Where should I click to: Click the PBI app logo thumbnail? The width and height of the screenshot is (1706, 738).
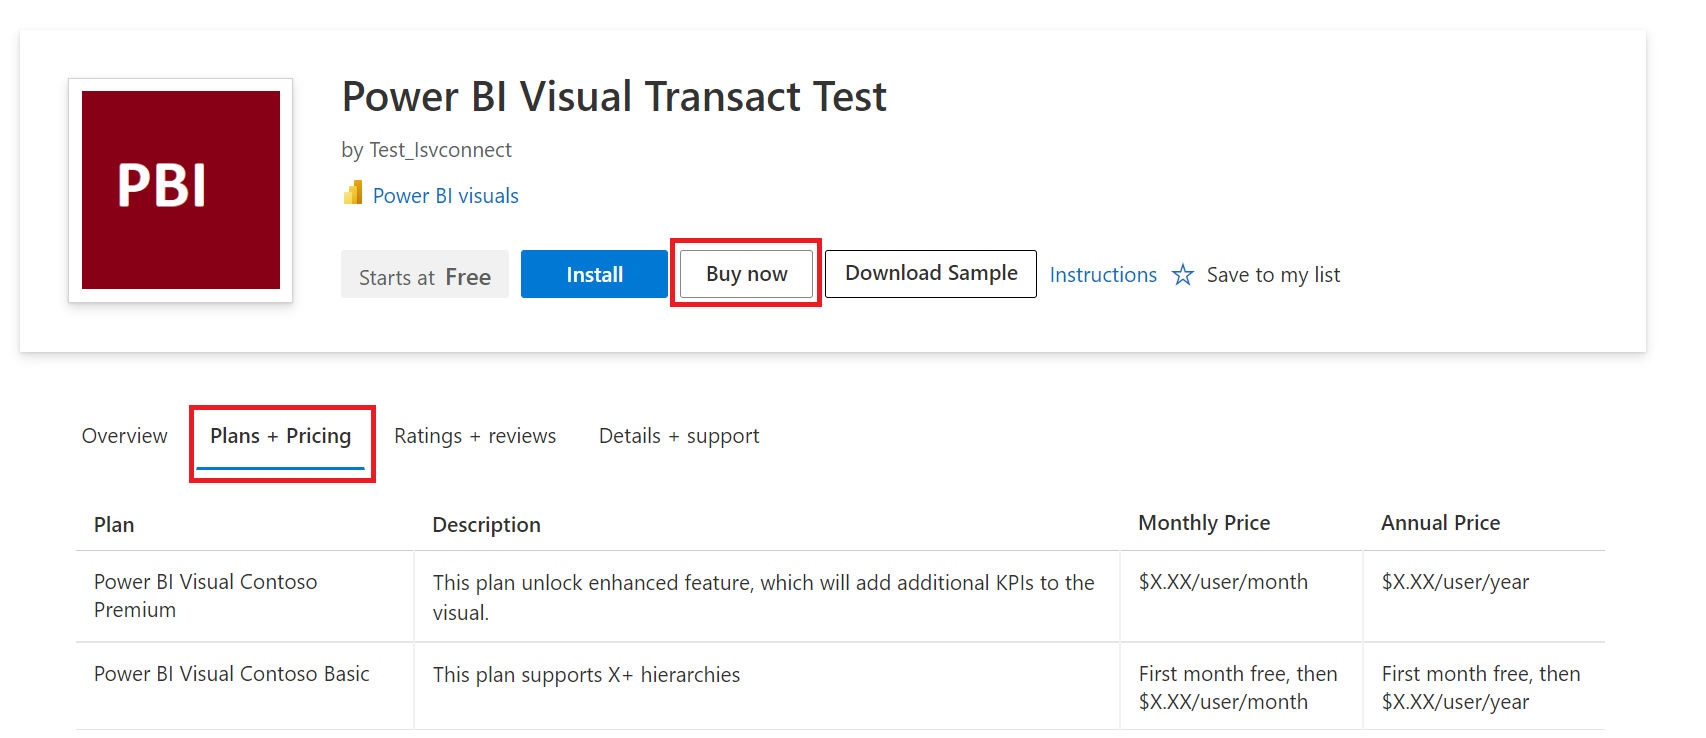point(181,190)
